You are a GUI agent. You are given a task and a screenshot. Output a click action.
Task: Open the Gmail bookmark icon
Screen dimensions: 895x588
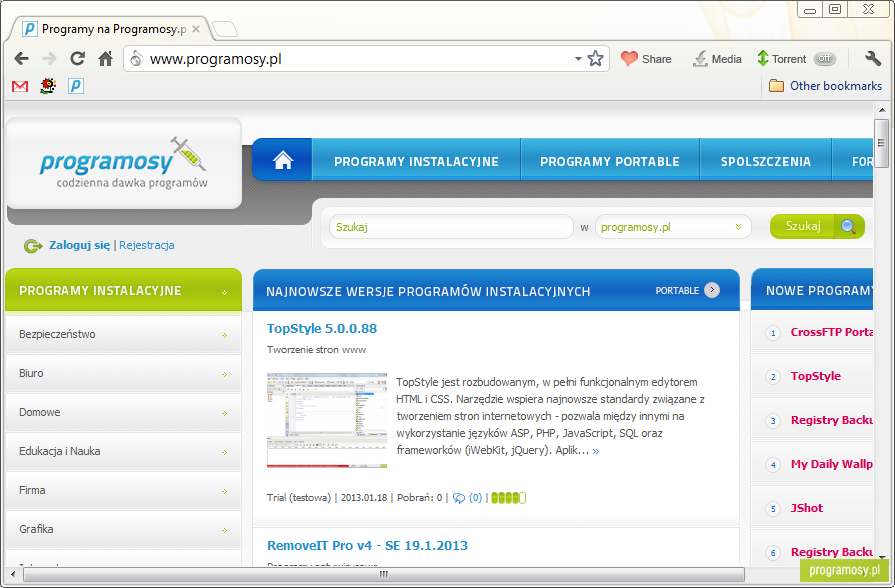[x=20, y=86]
